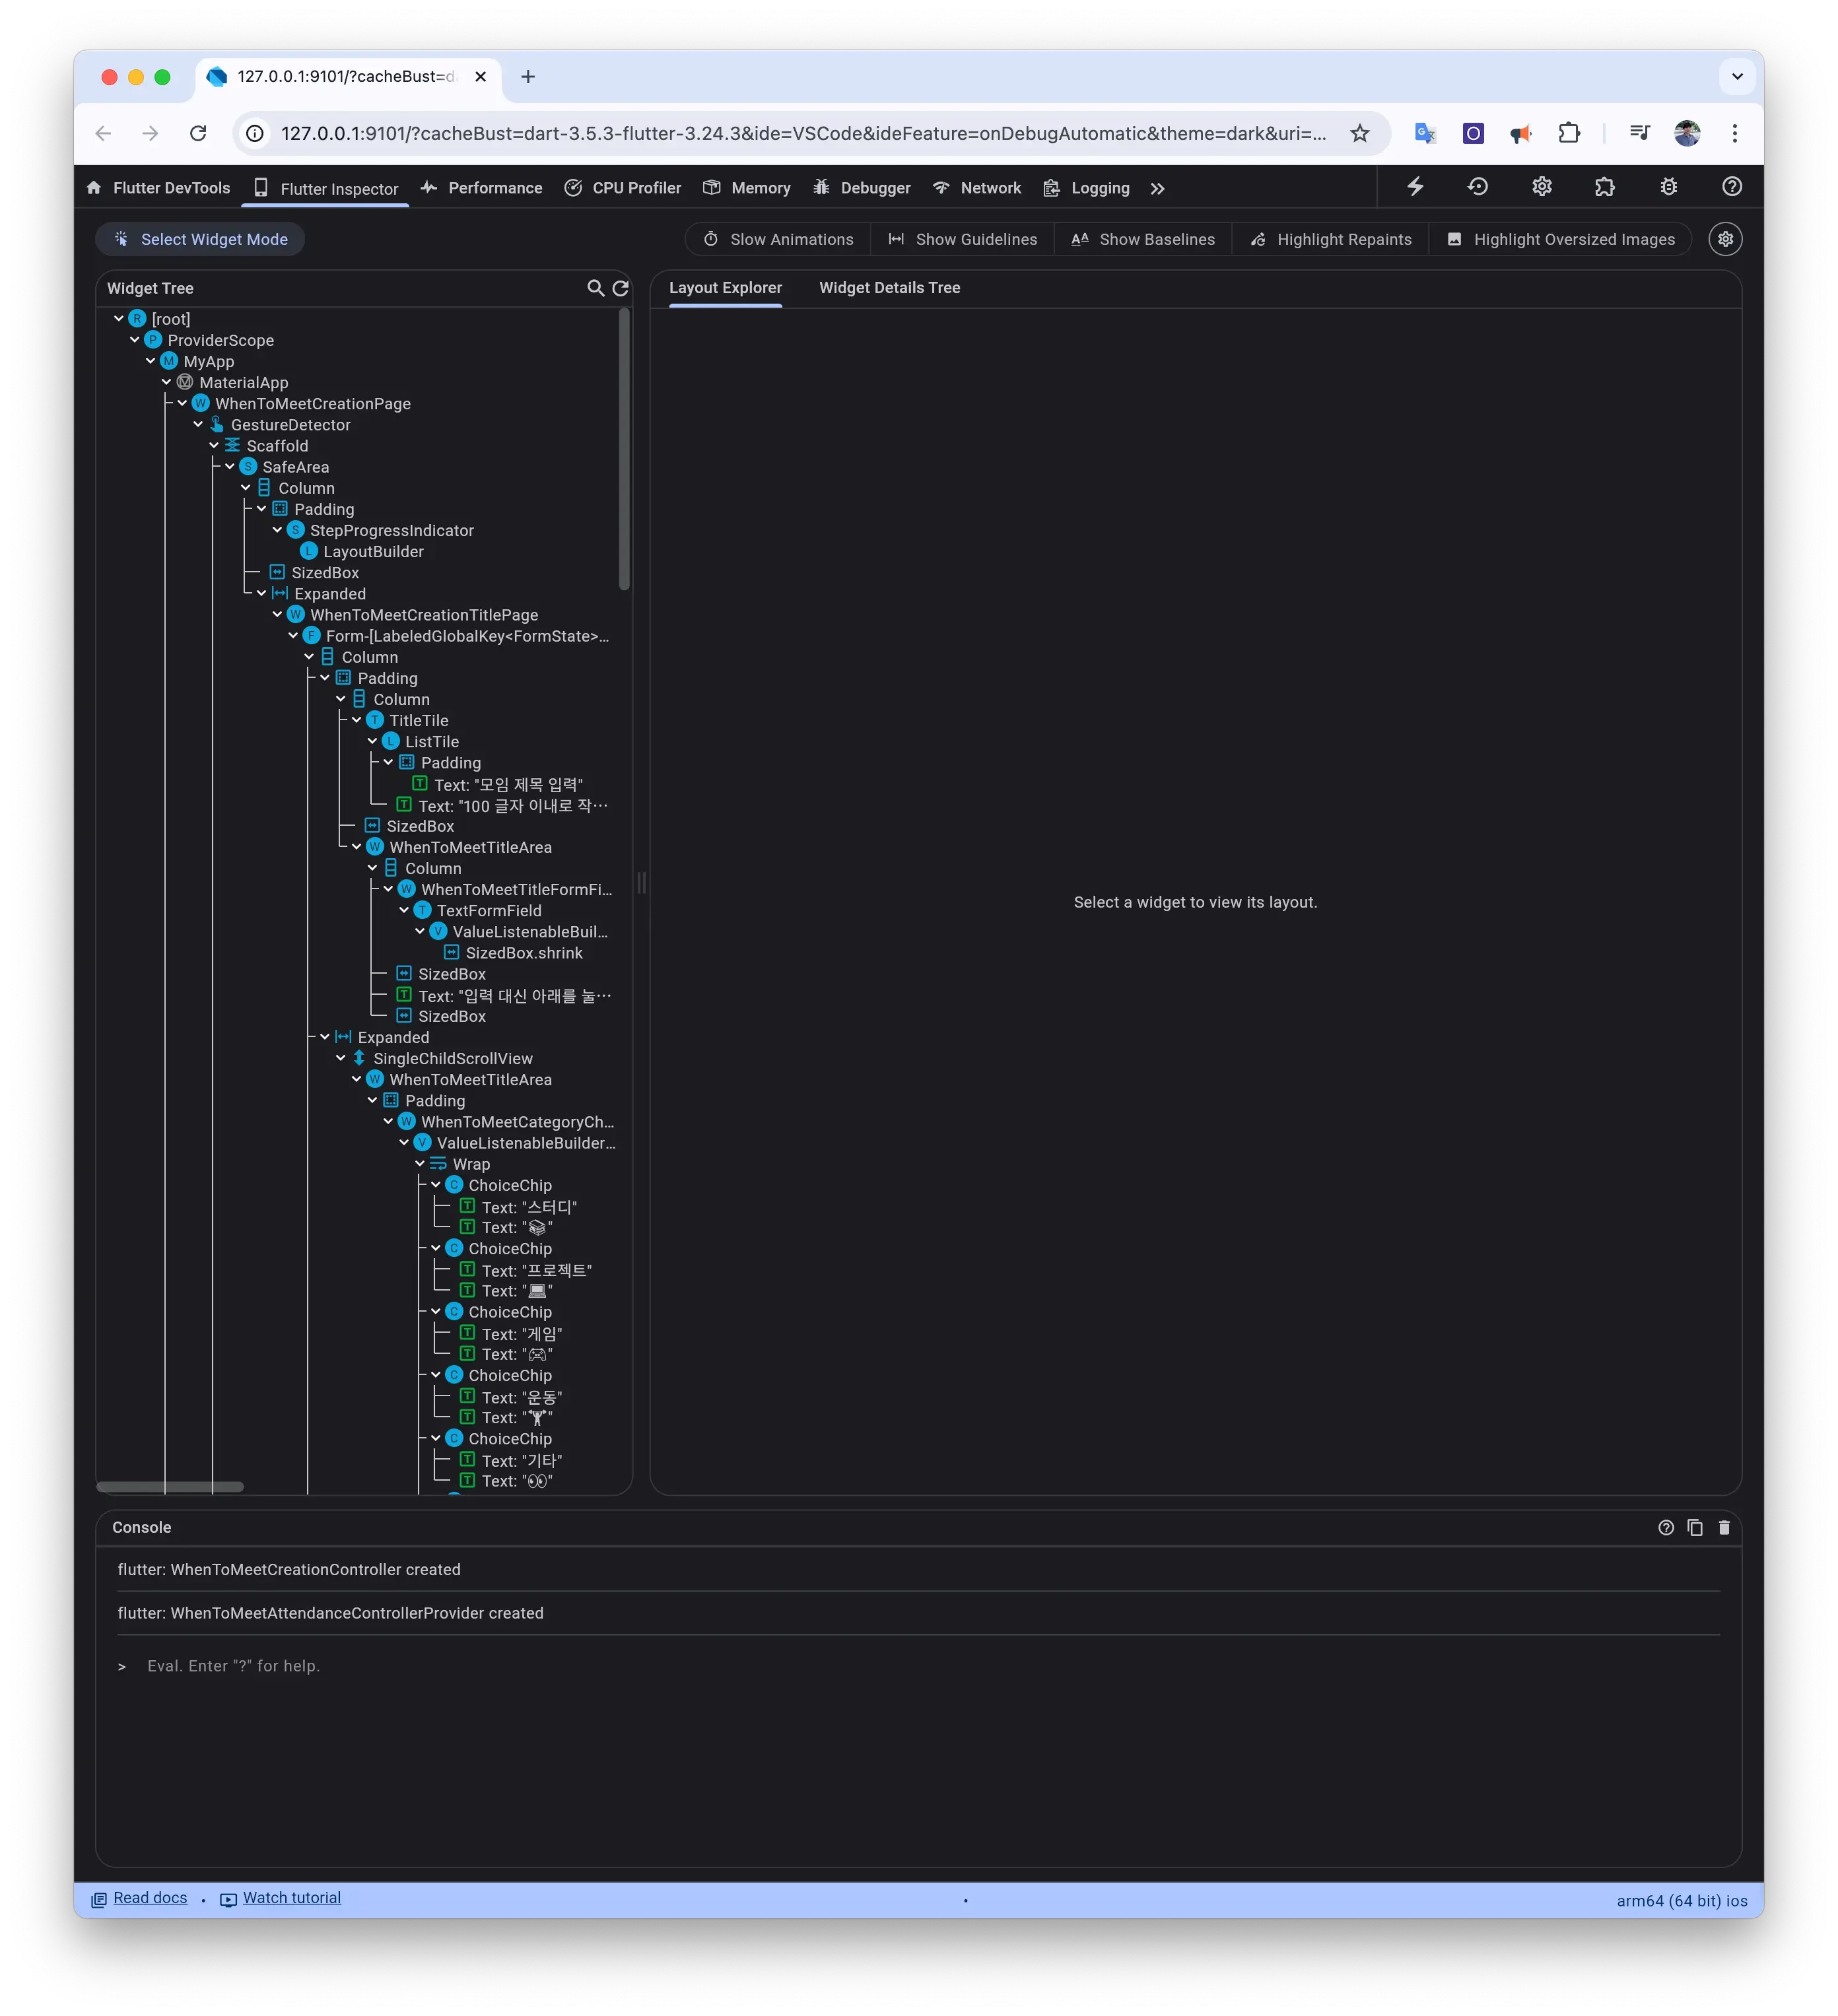Collapse the TitleTile node
Screen dimensions: 1838x2016
point(357,719)
